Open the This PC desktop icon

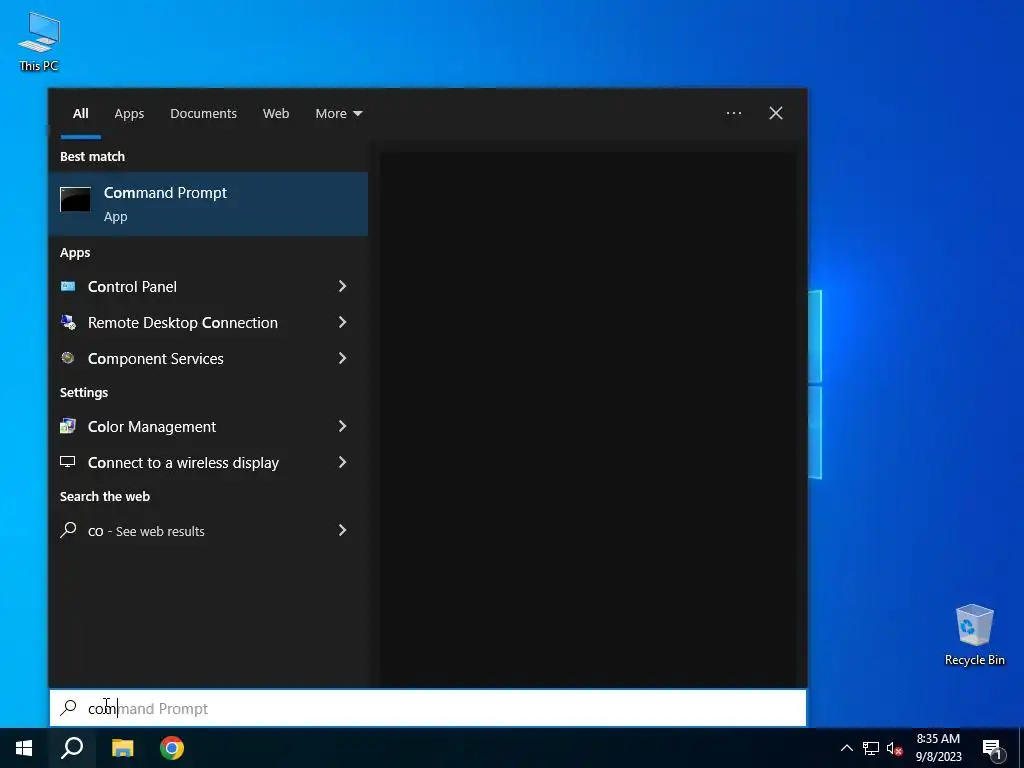coord(39,41)
